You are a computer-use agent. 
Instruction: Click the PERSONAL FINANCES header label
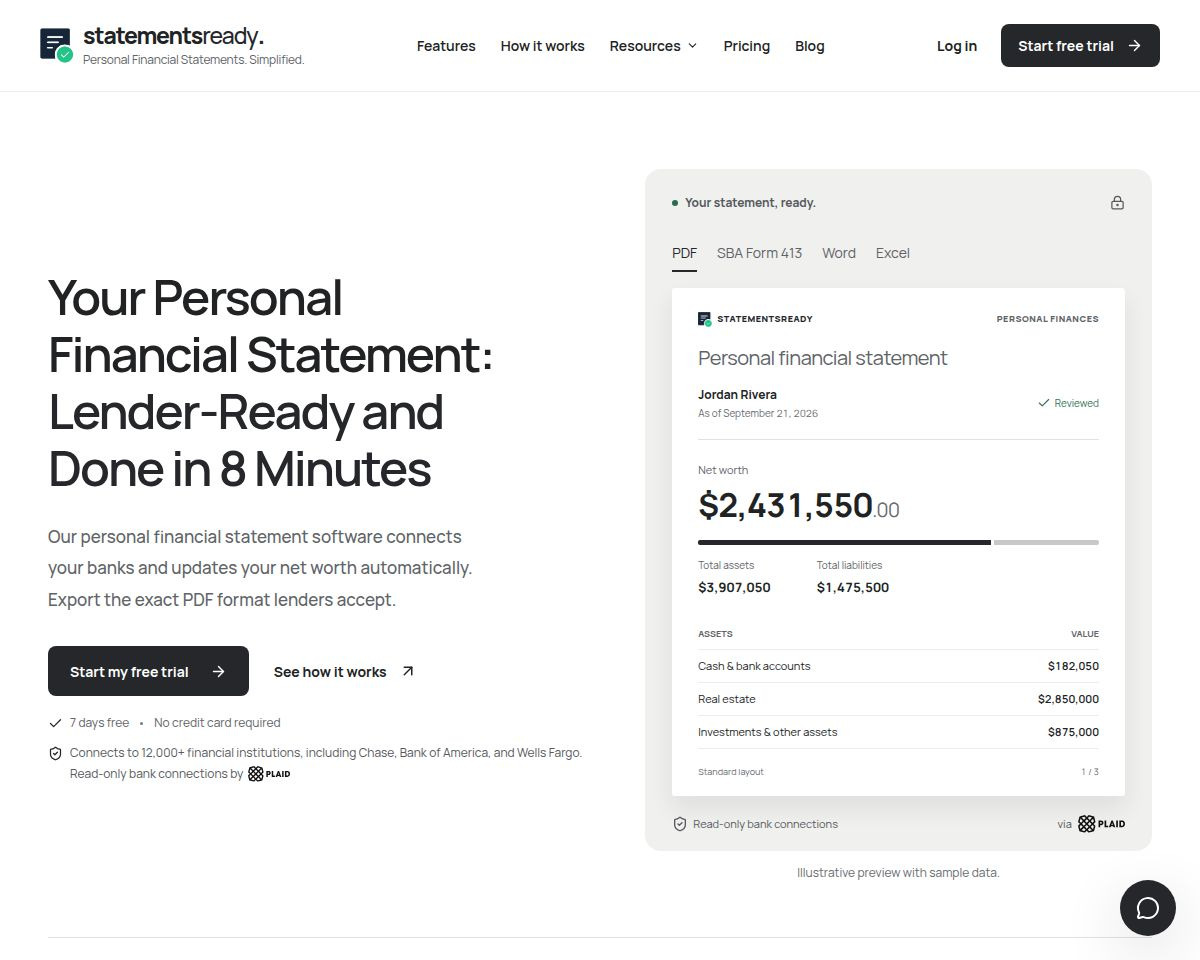point(1047,319)
